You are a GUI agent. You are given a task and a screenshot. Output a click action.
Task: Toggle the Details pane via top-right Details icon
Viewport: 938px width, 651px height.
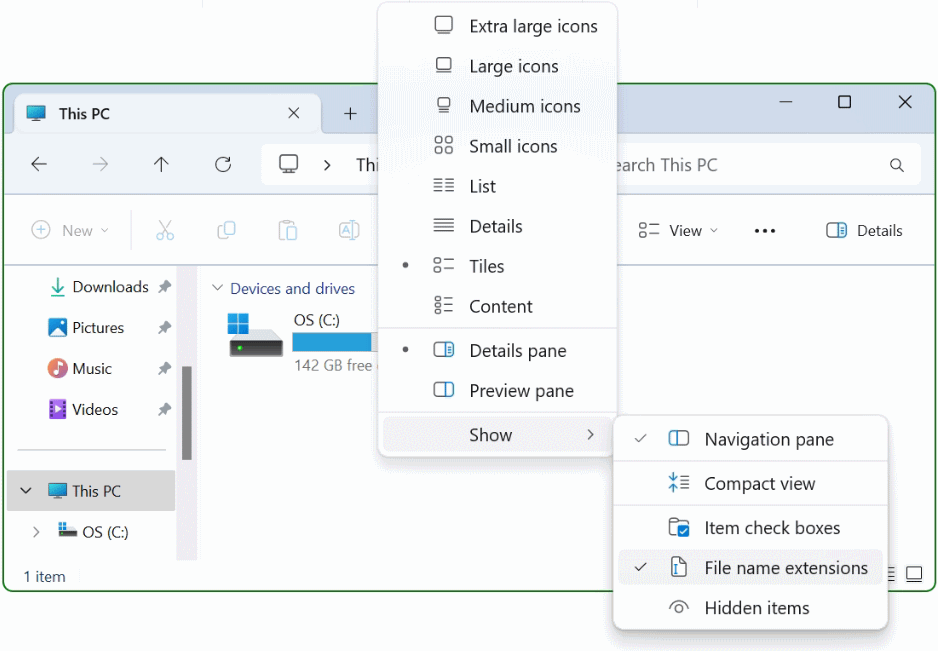(x=862, y=230)
